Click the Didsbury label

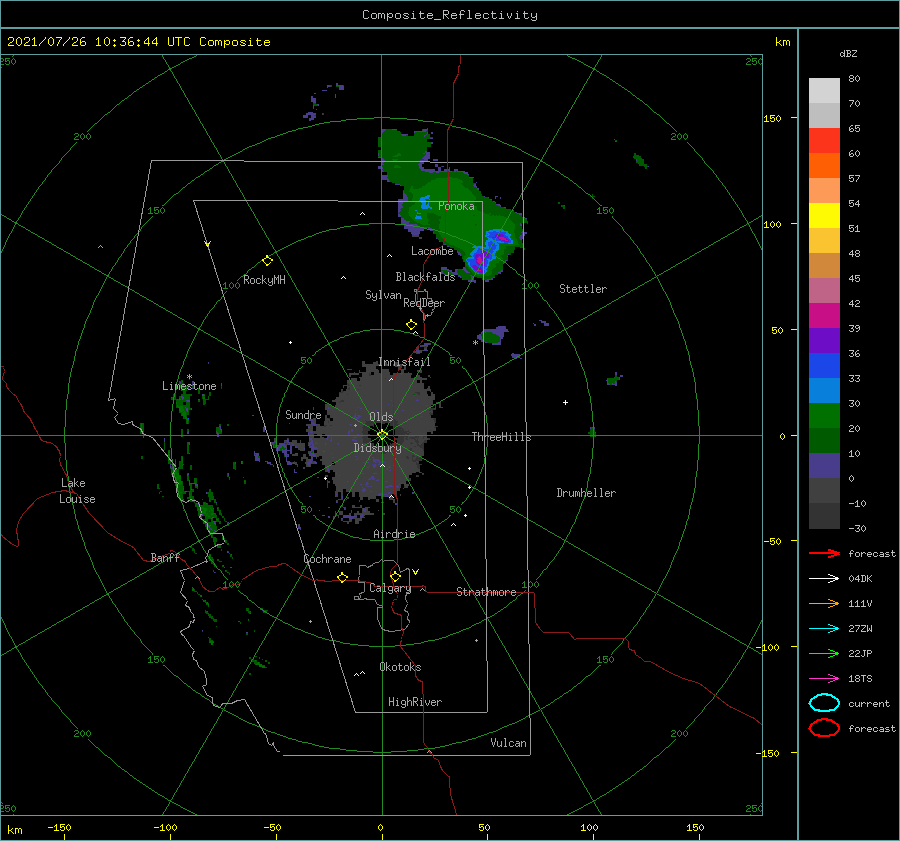(x=378, y=448)
